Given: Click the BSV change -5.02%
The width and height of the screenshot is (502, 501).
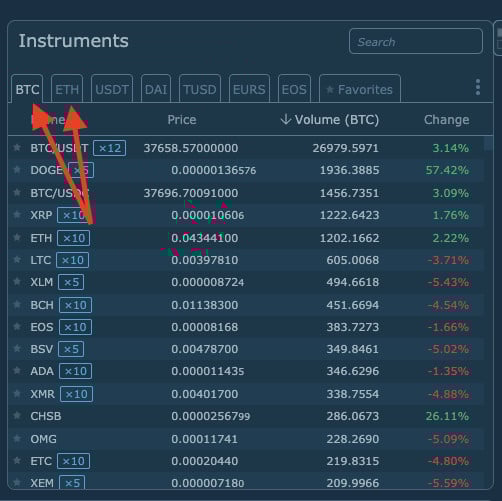Looking at the screenshot, I should 448,349.
